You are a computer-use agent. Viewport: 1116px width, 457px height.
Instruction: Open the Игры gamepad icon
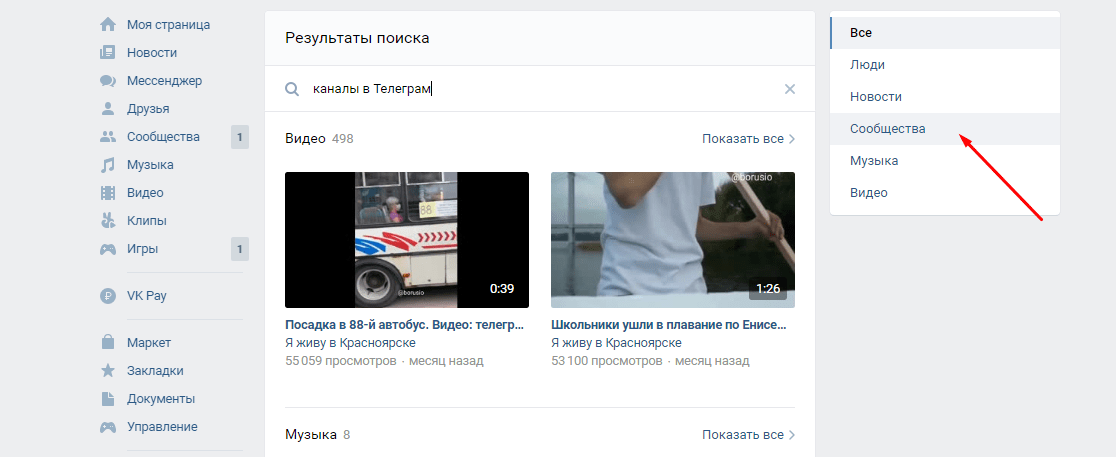[108, 248]
